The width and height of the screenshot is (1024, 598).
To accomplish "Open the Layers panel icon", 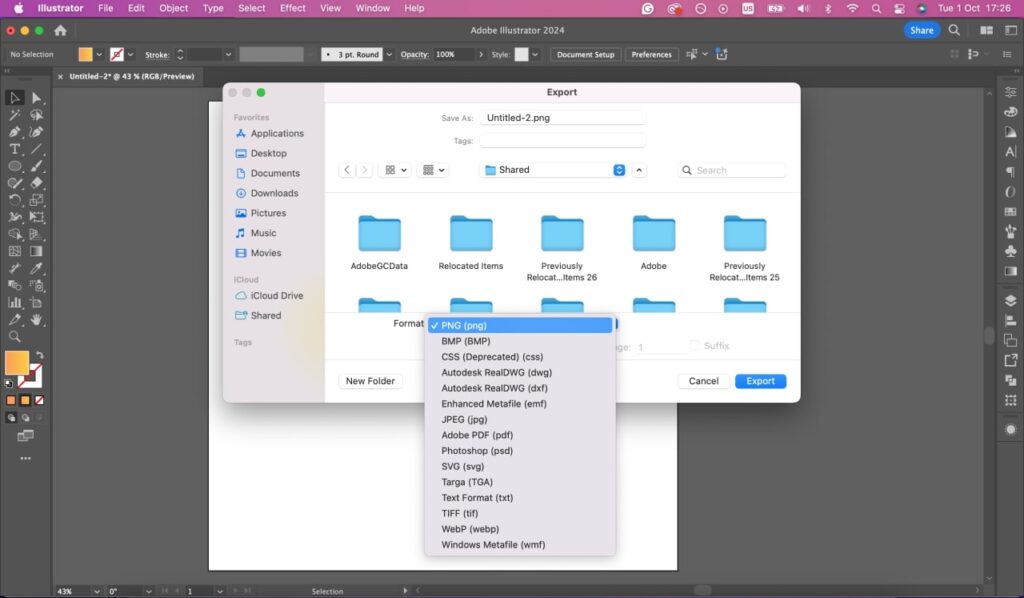I will 1010,300.
